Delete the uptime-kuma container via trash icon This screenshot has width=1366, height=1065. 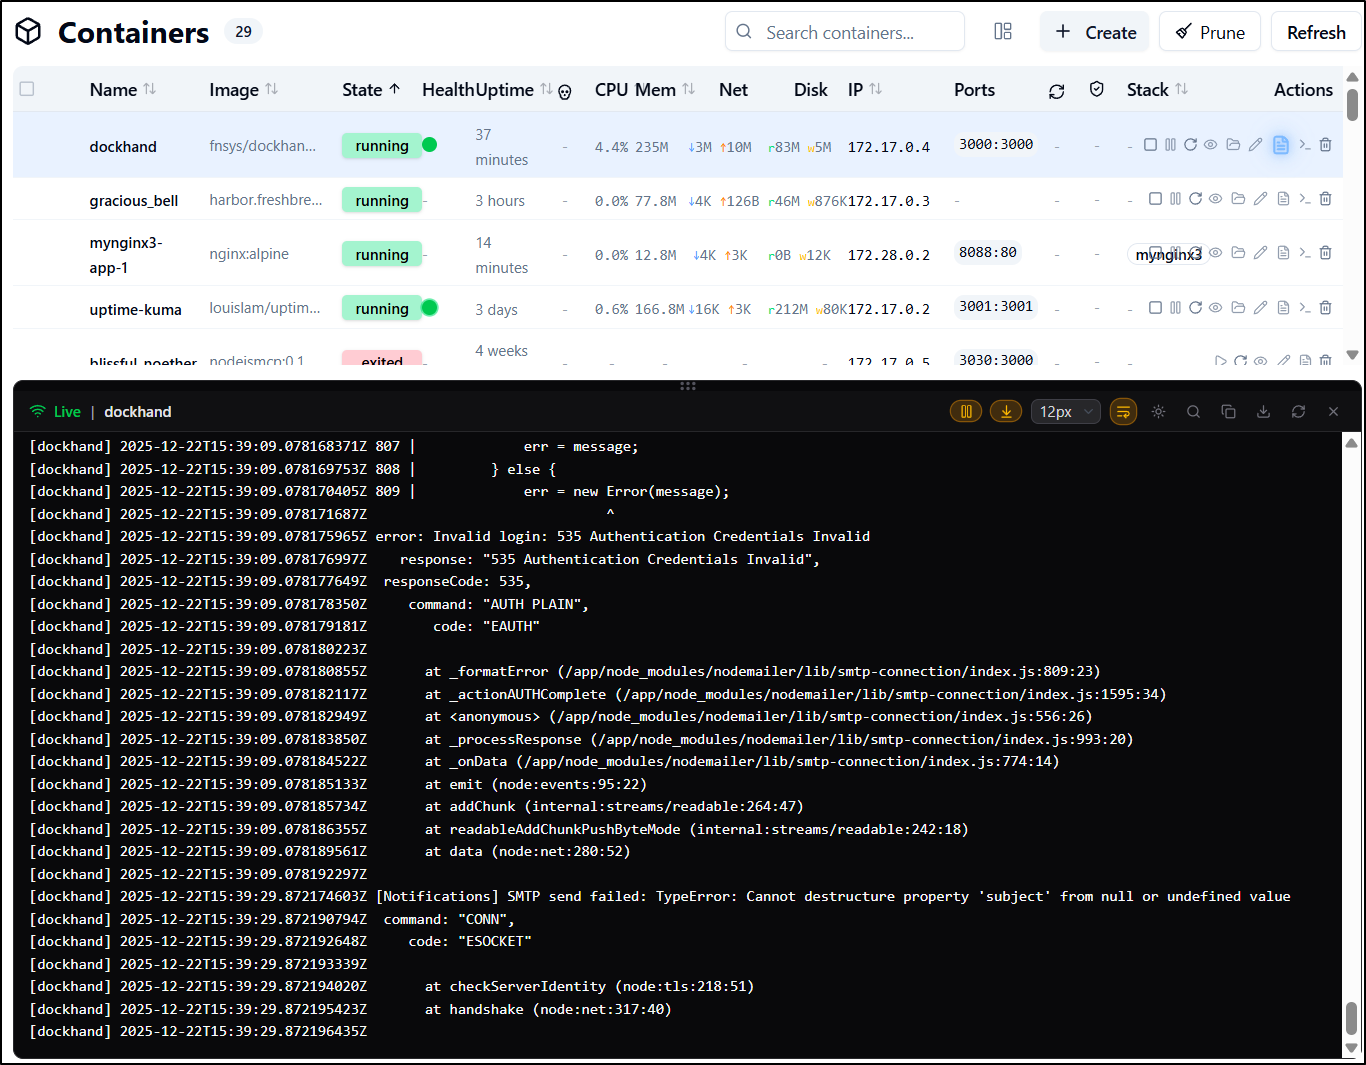pyautogui.click(x=1325, y=308)
